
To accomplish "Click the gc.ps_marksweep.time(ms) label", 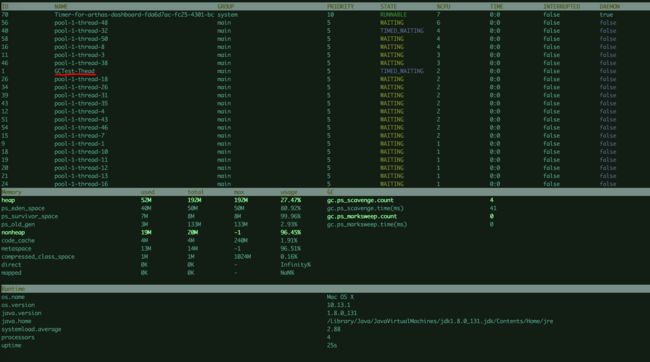I will click(x=366, y=224).
